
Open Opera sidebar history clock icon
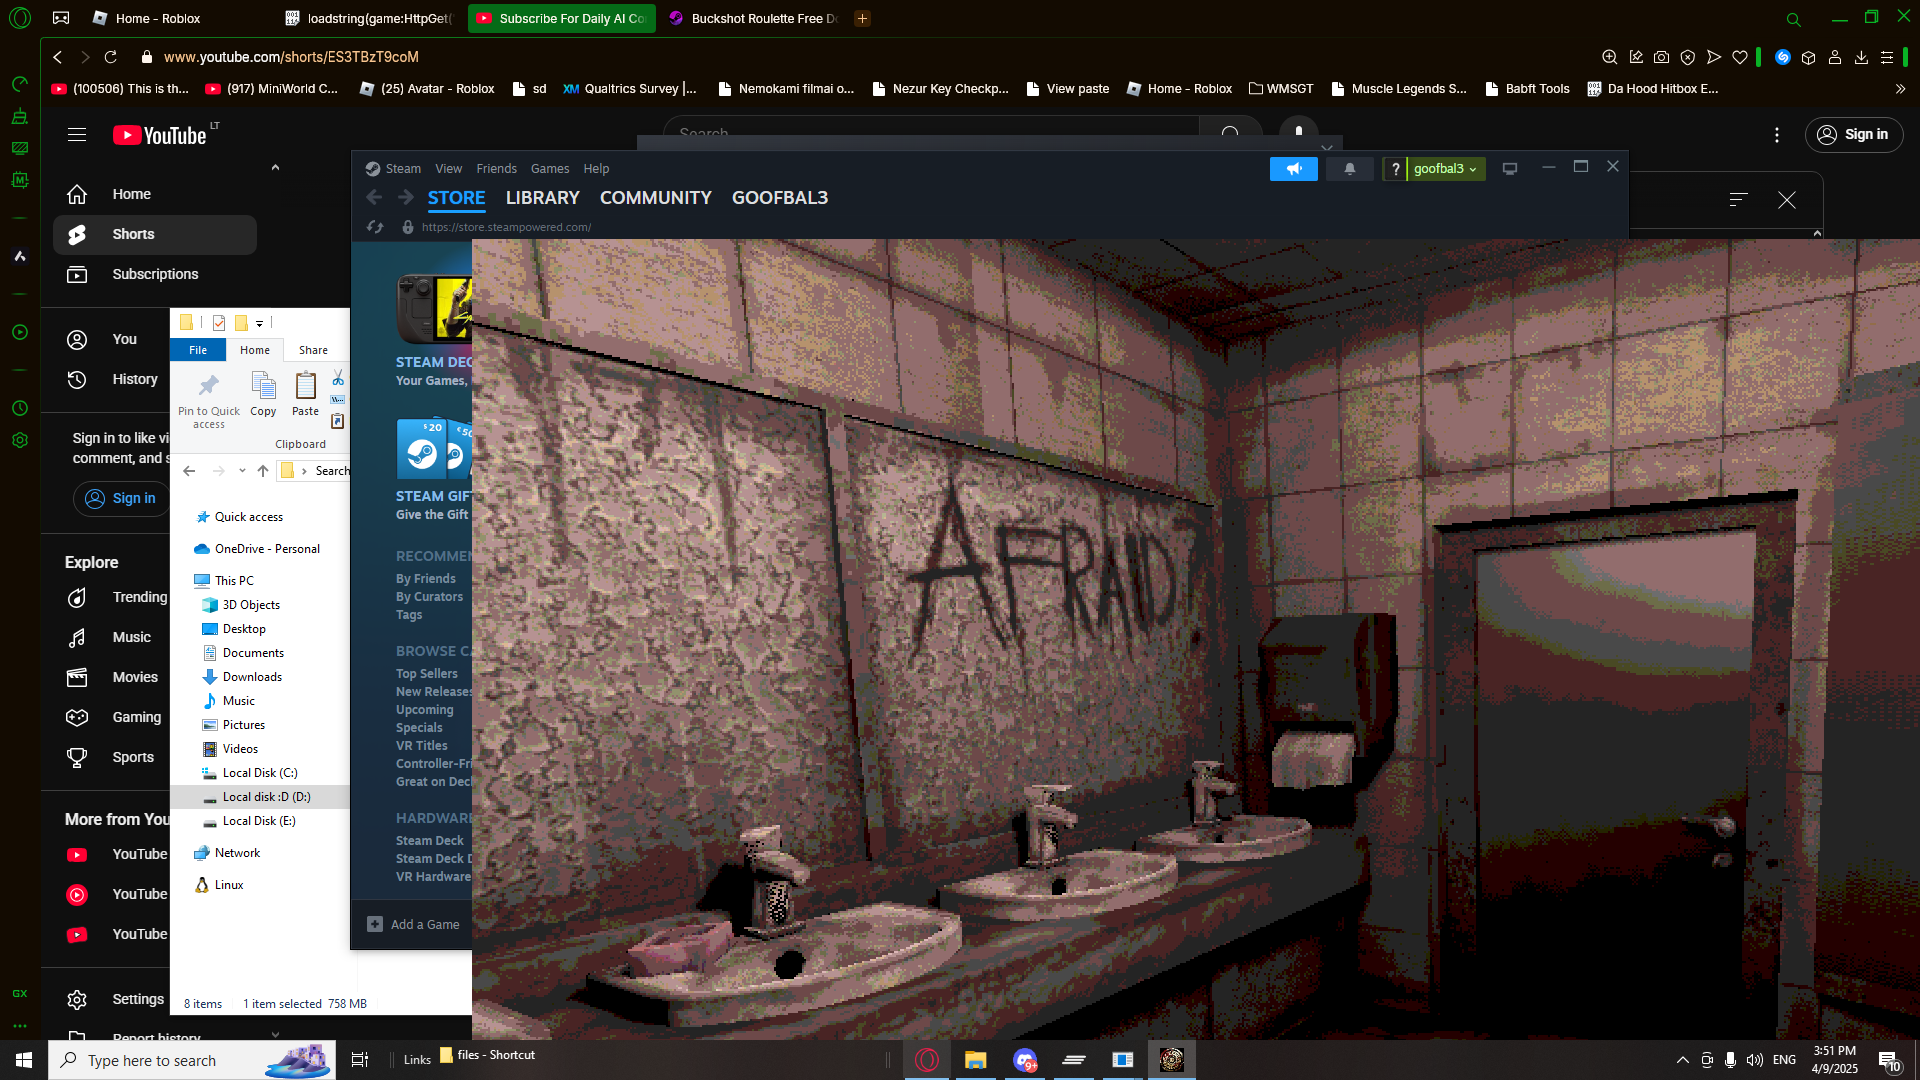pyautogui.click(x=20, y=408)
